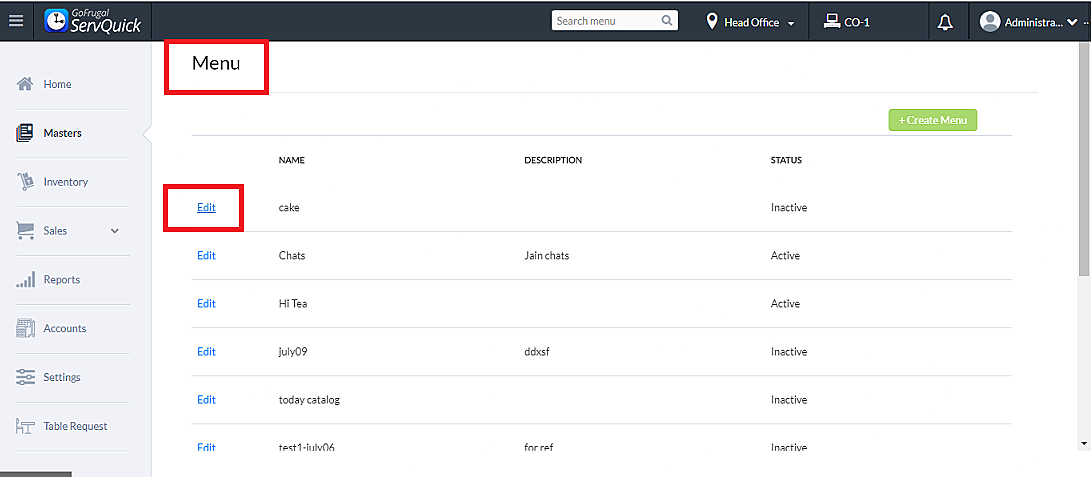Click the search magnifier icon
This screenshot has height=477, width=1091.
point(667,21)
